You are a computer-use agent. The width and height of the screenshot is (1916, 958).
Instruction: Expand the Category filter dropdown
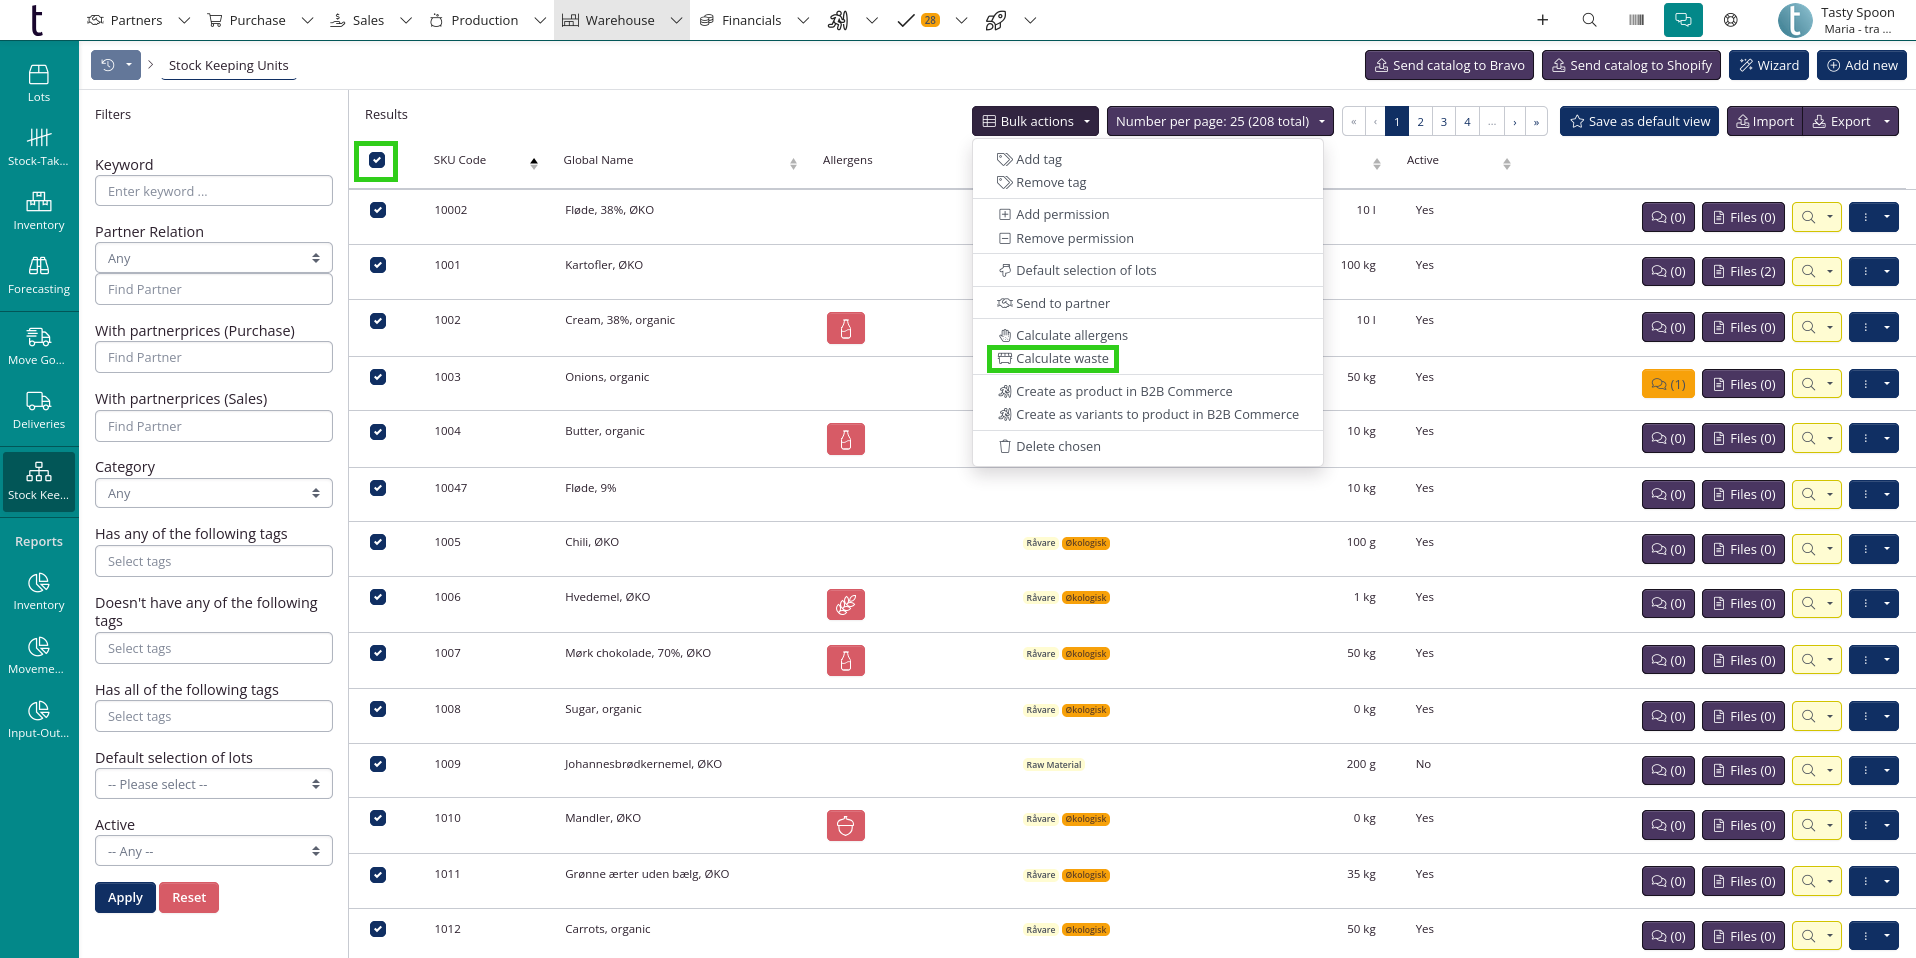point(213,493)
